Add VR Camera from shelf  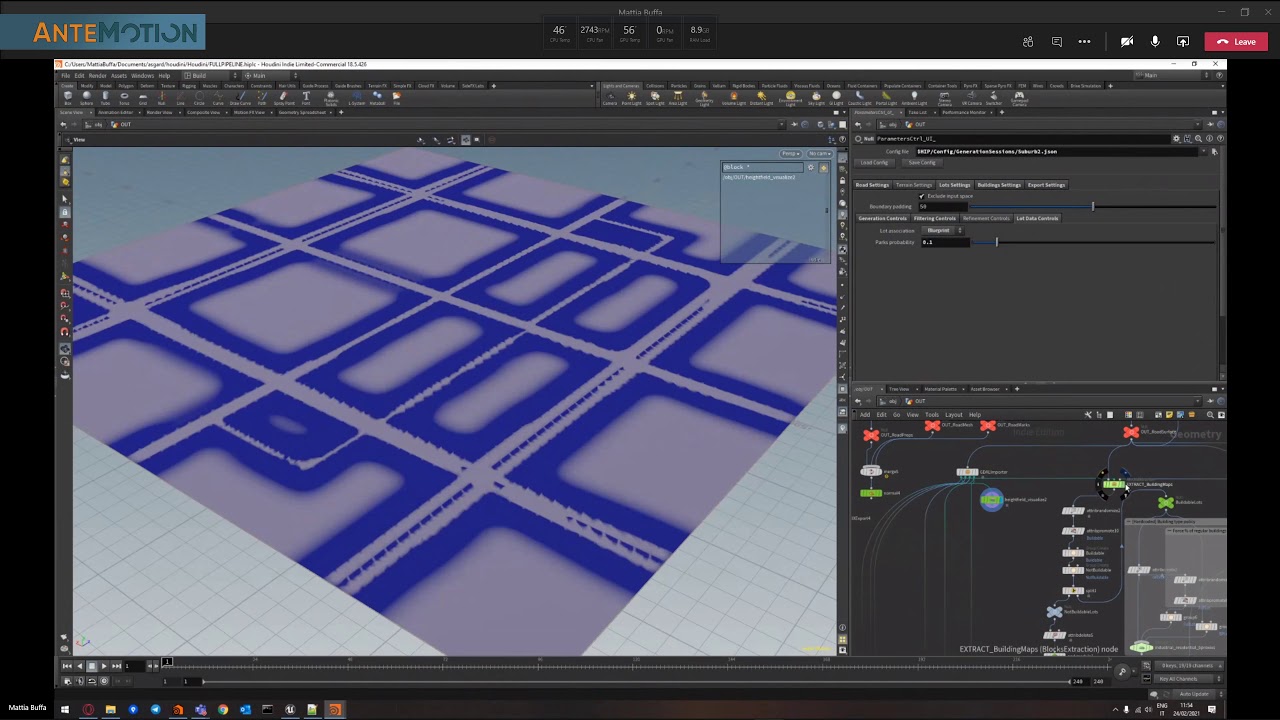971,98
